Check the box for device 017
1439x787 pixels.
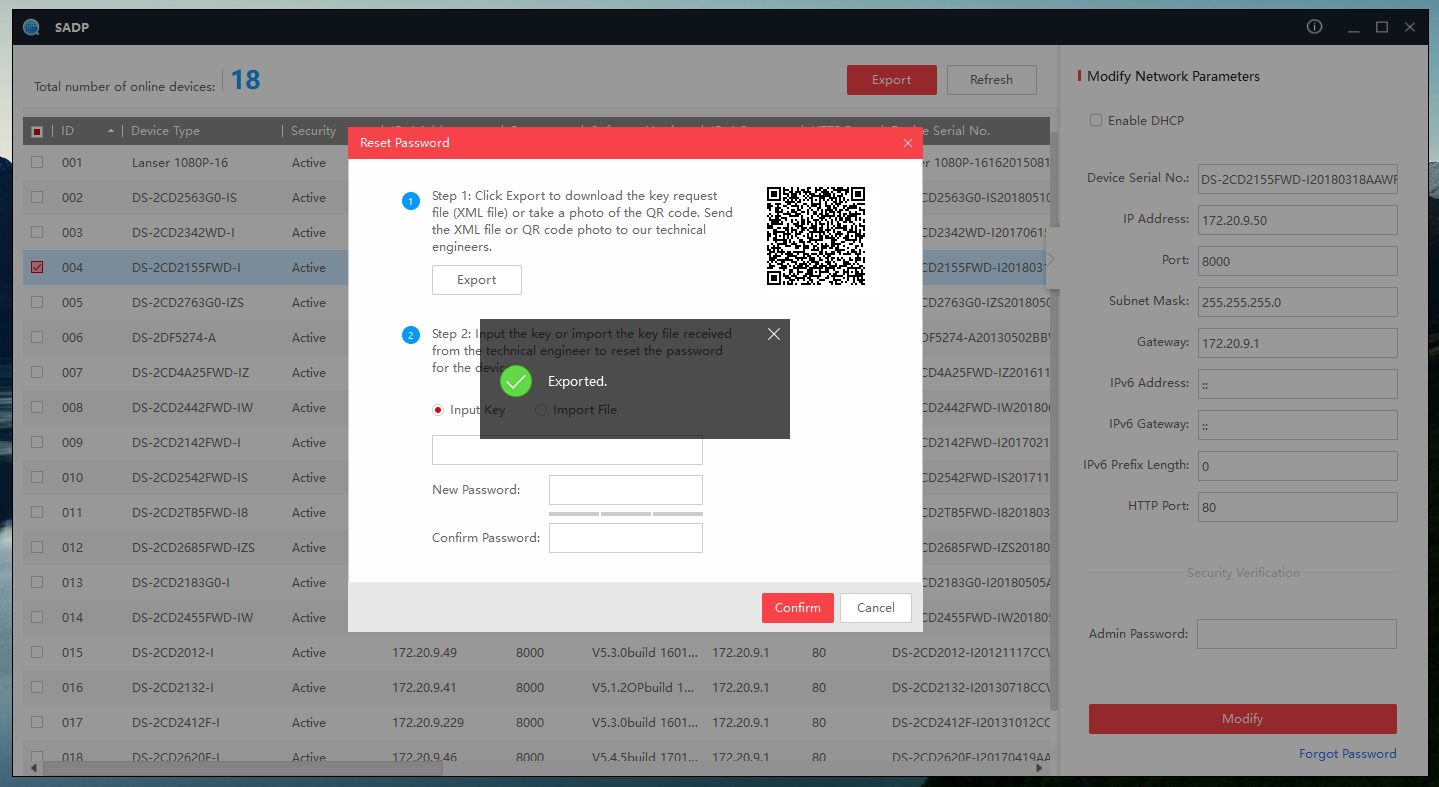[37, 722]
